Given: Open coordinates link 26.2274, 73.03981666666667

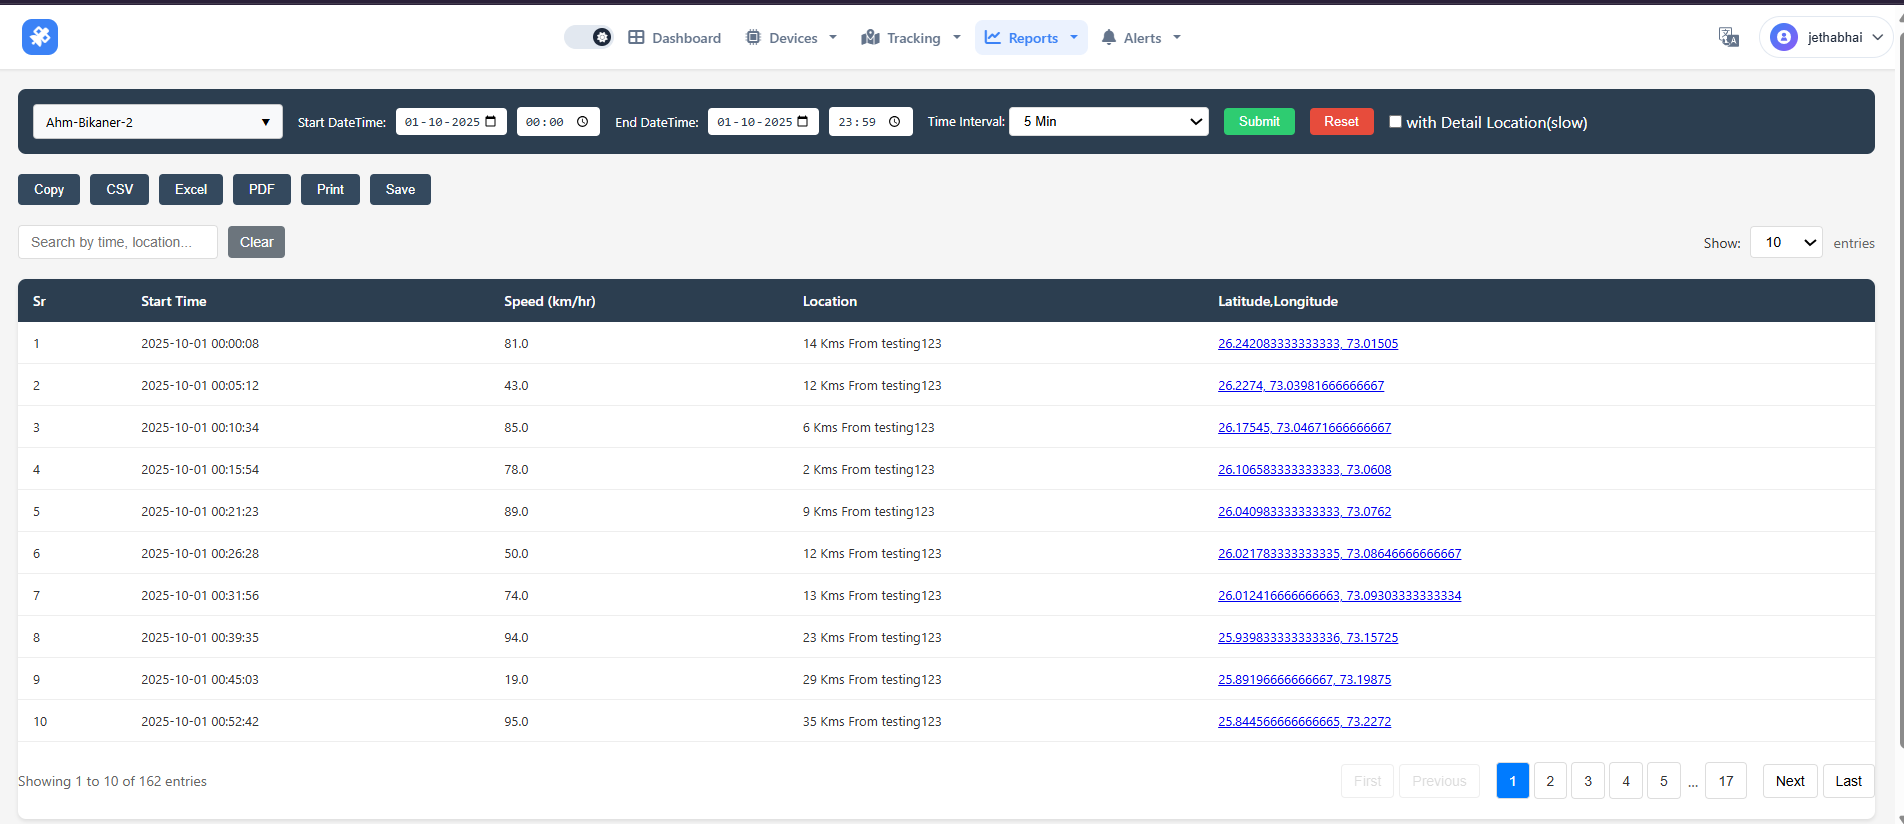Looking at the screenshot, I should pos(1300,386).
